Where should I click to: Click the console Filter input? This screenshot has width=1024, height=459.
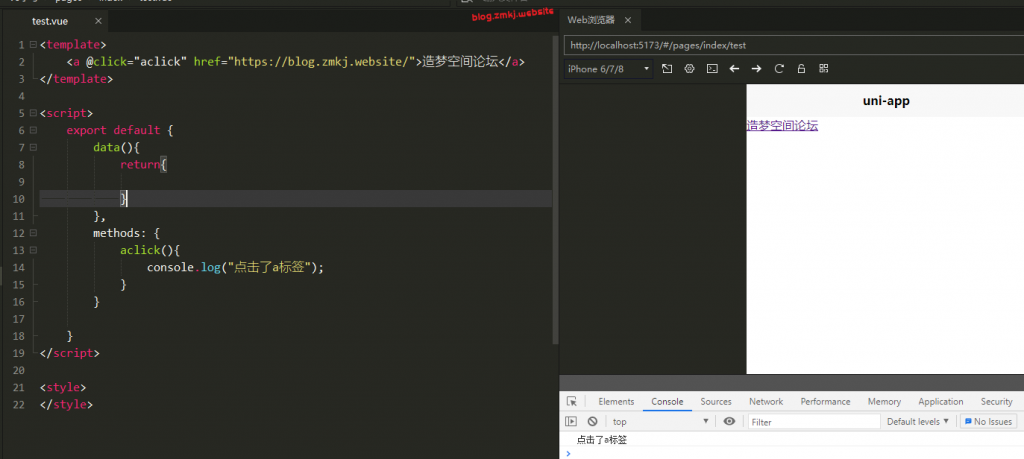pyautogui.click(x=814, y=422)
